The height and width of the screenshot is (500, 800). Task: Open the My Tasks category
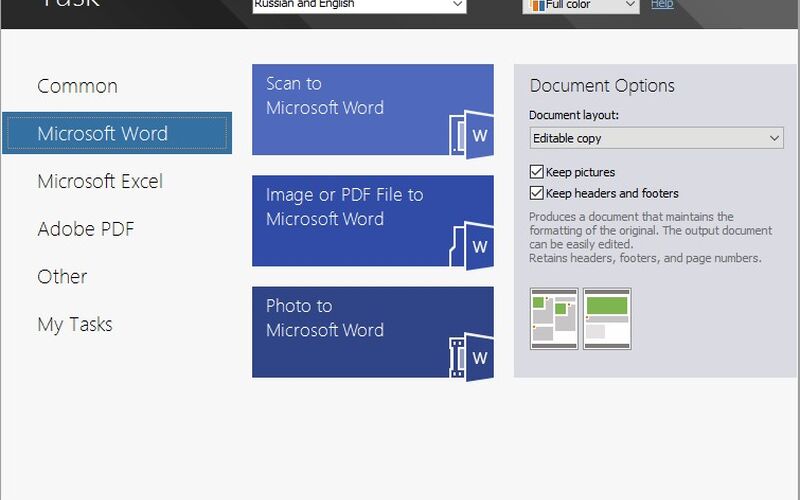(x=74, y=324)
